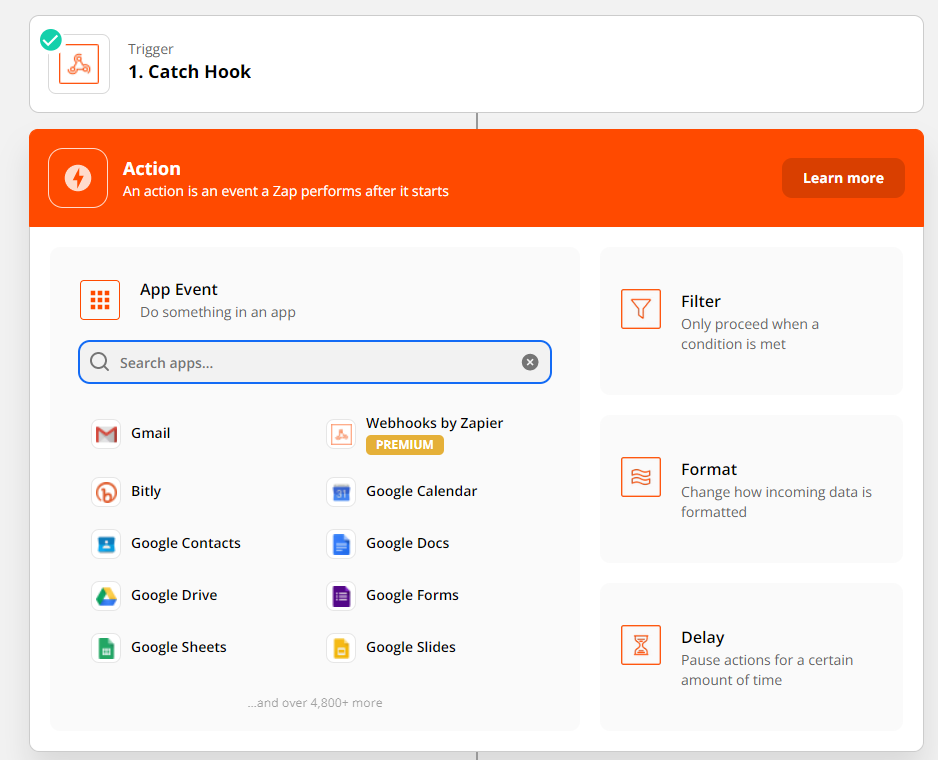938x760 pixels.
Task: Click 'Pause actions for a certain amount of time'
Action: [x=767, y=670]
